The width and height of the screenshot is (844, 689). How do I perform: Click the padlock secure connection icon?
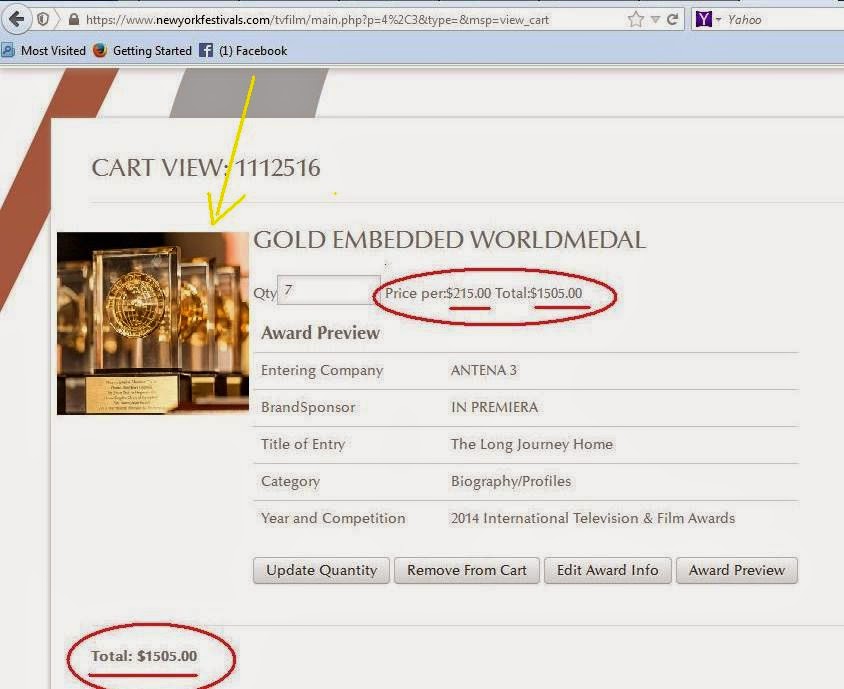73,19
